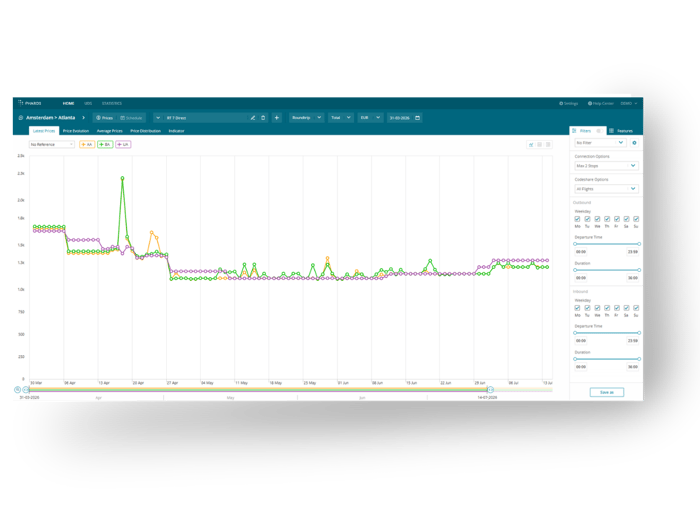The width and height of the screenshot is (700, 525).
Task: Click the Inbound duration 36:00 field
Action: [633, 367]
